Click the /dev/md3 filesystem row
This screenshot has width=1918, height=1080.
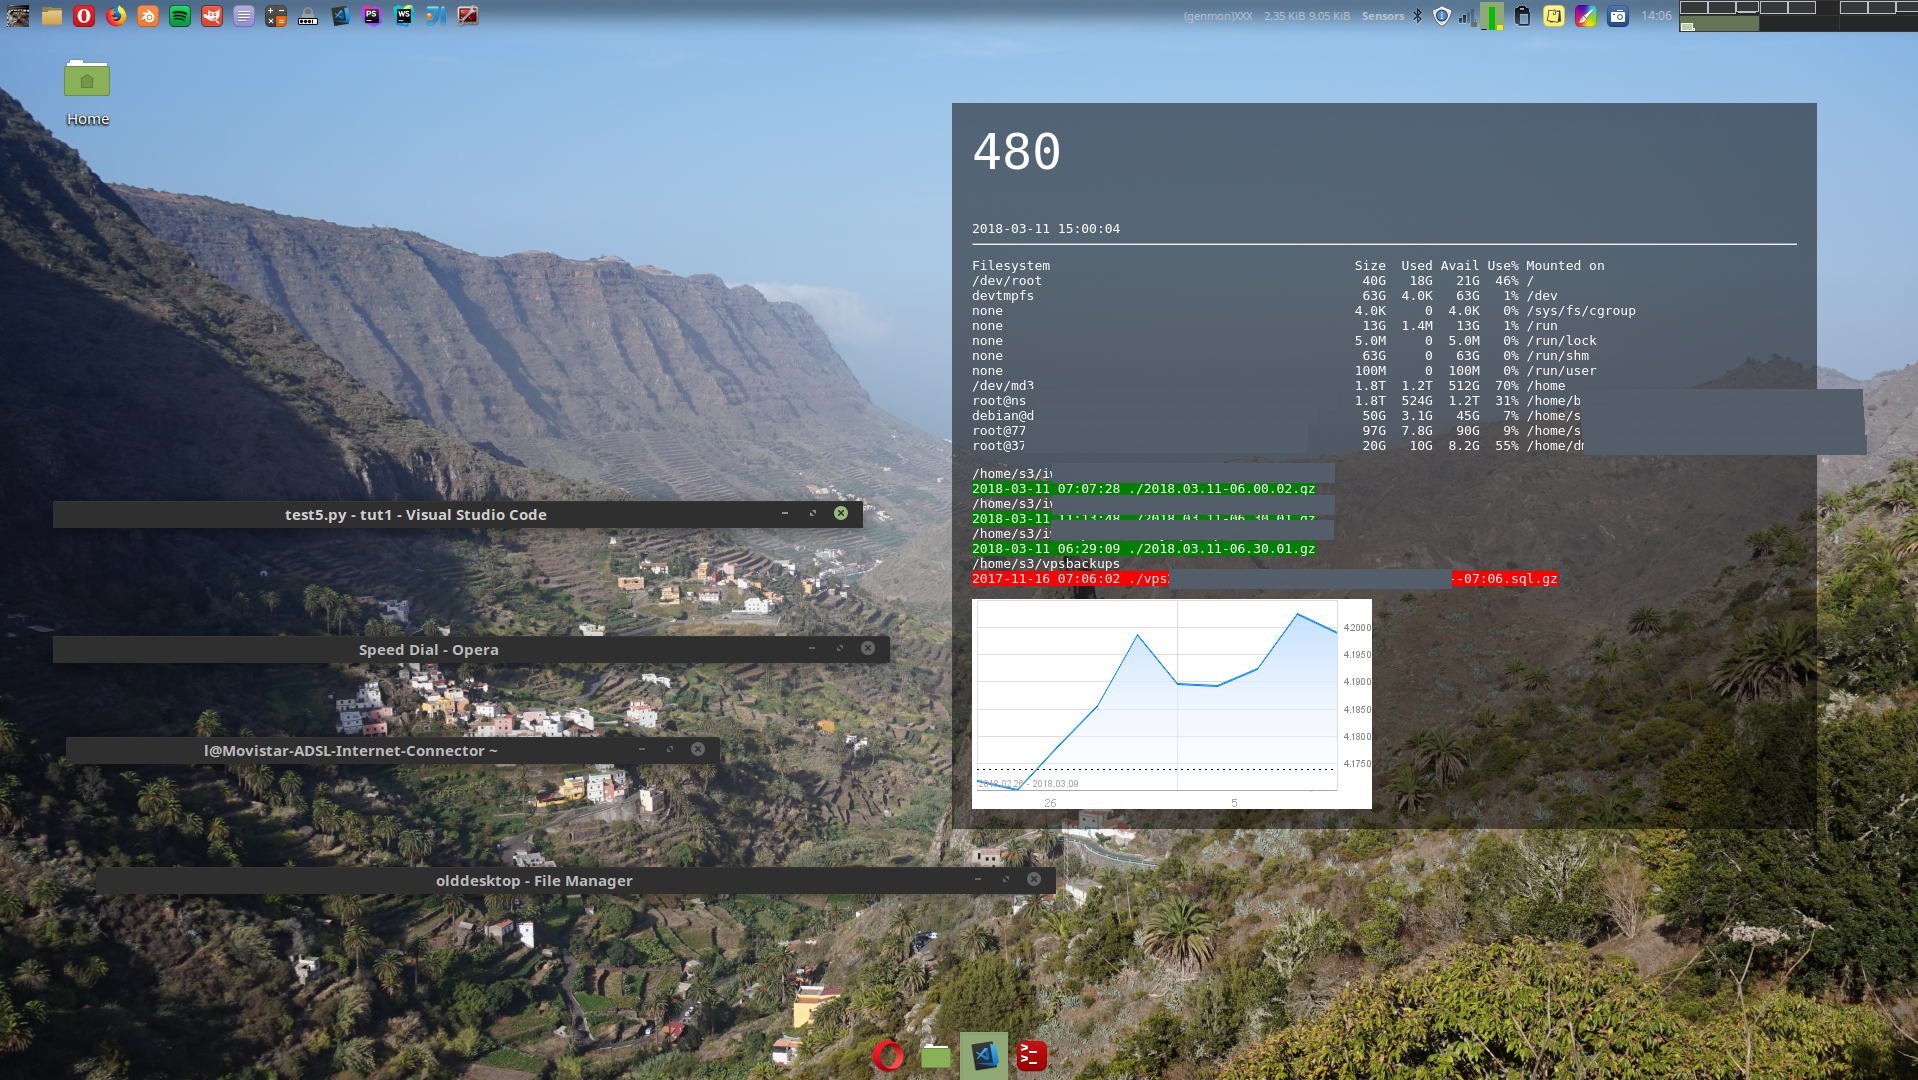(x=1269, y=386)
